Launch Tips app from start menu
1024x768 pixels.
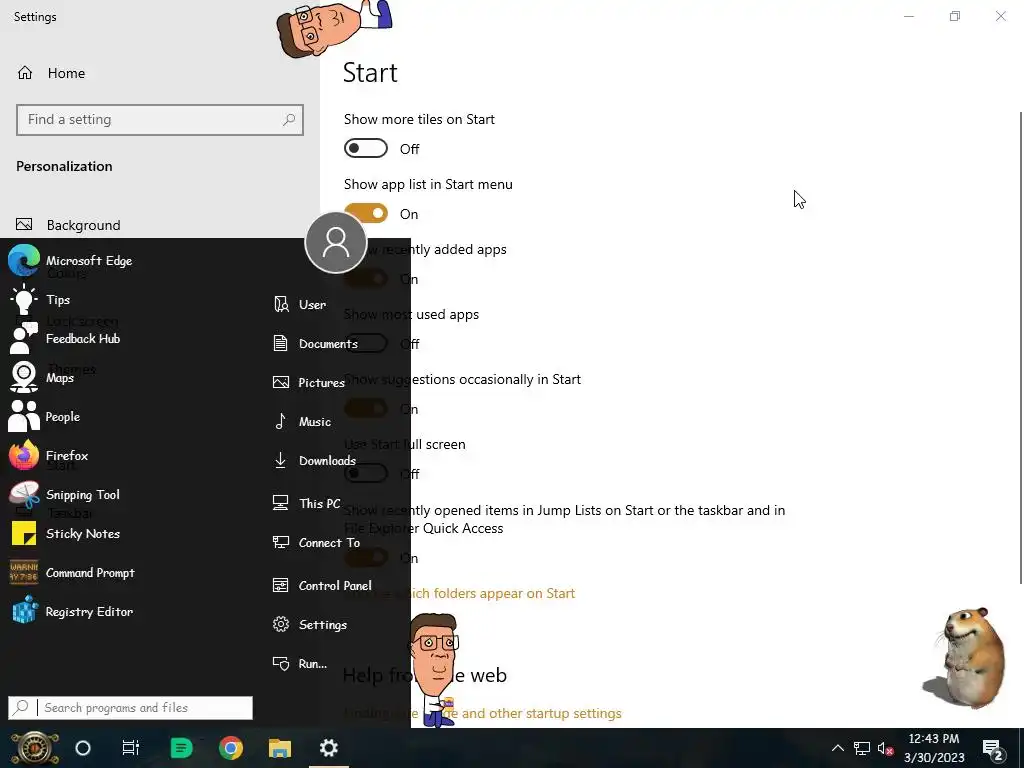(x=40, y=300)
